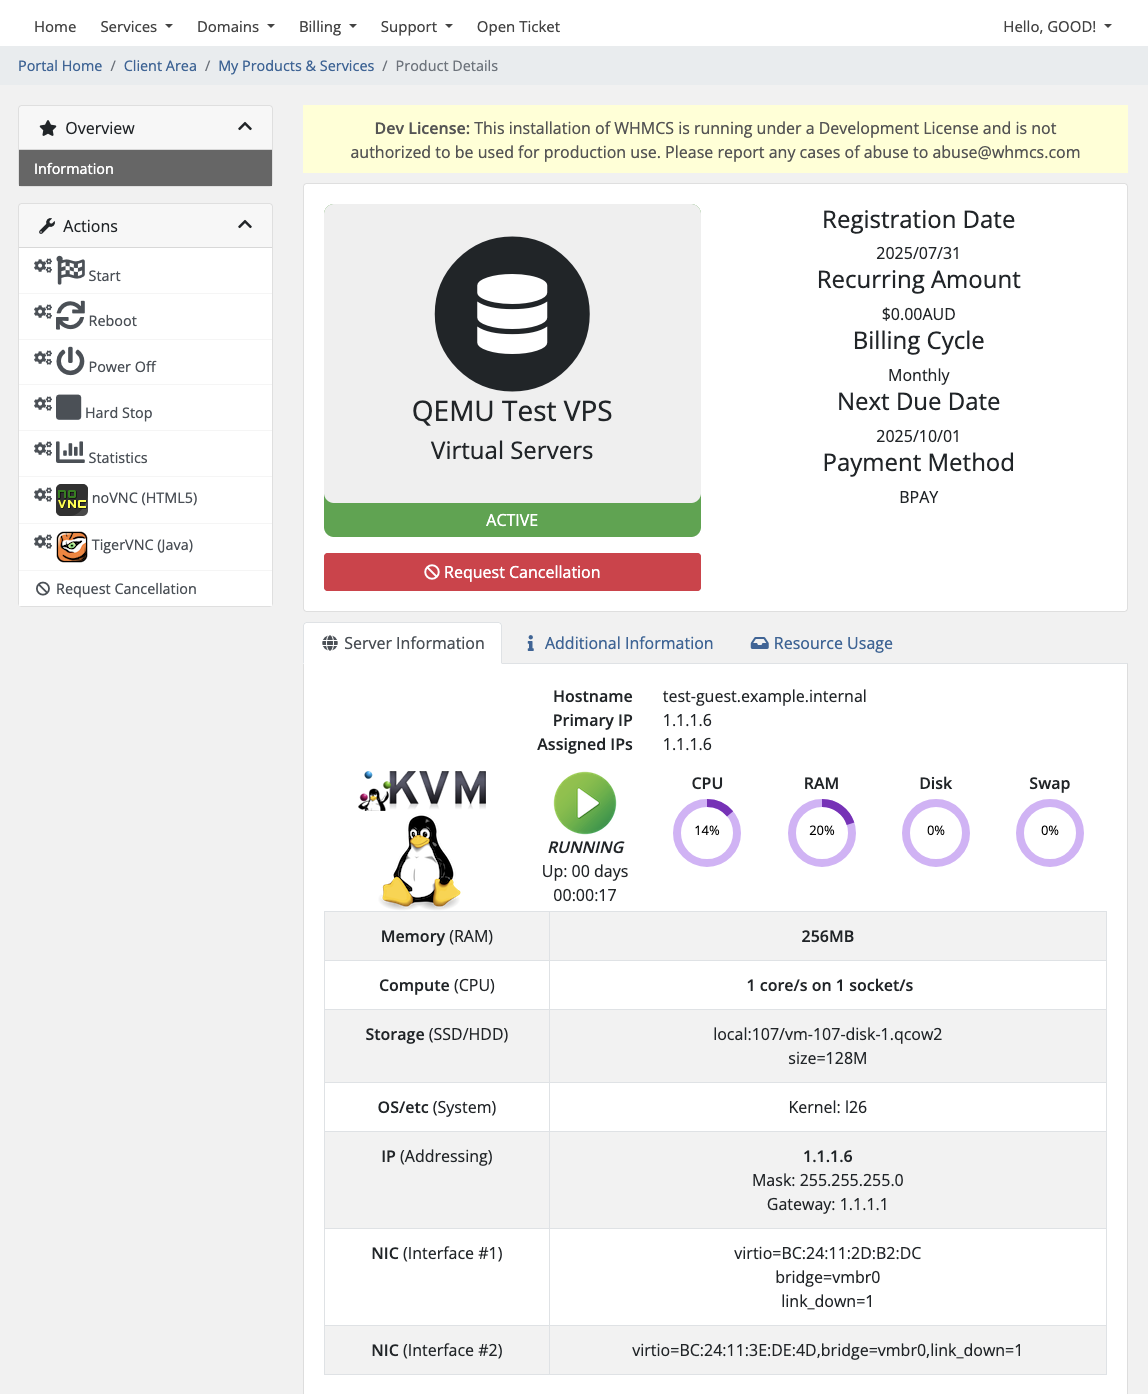1148x1394 pixels.
Task: Click the wrench icon beside Actions
Action: click(47, 225)
